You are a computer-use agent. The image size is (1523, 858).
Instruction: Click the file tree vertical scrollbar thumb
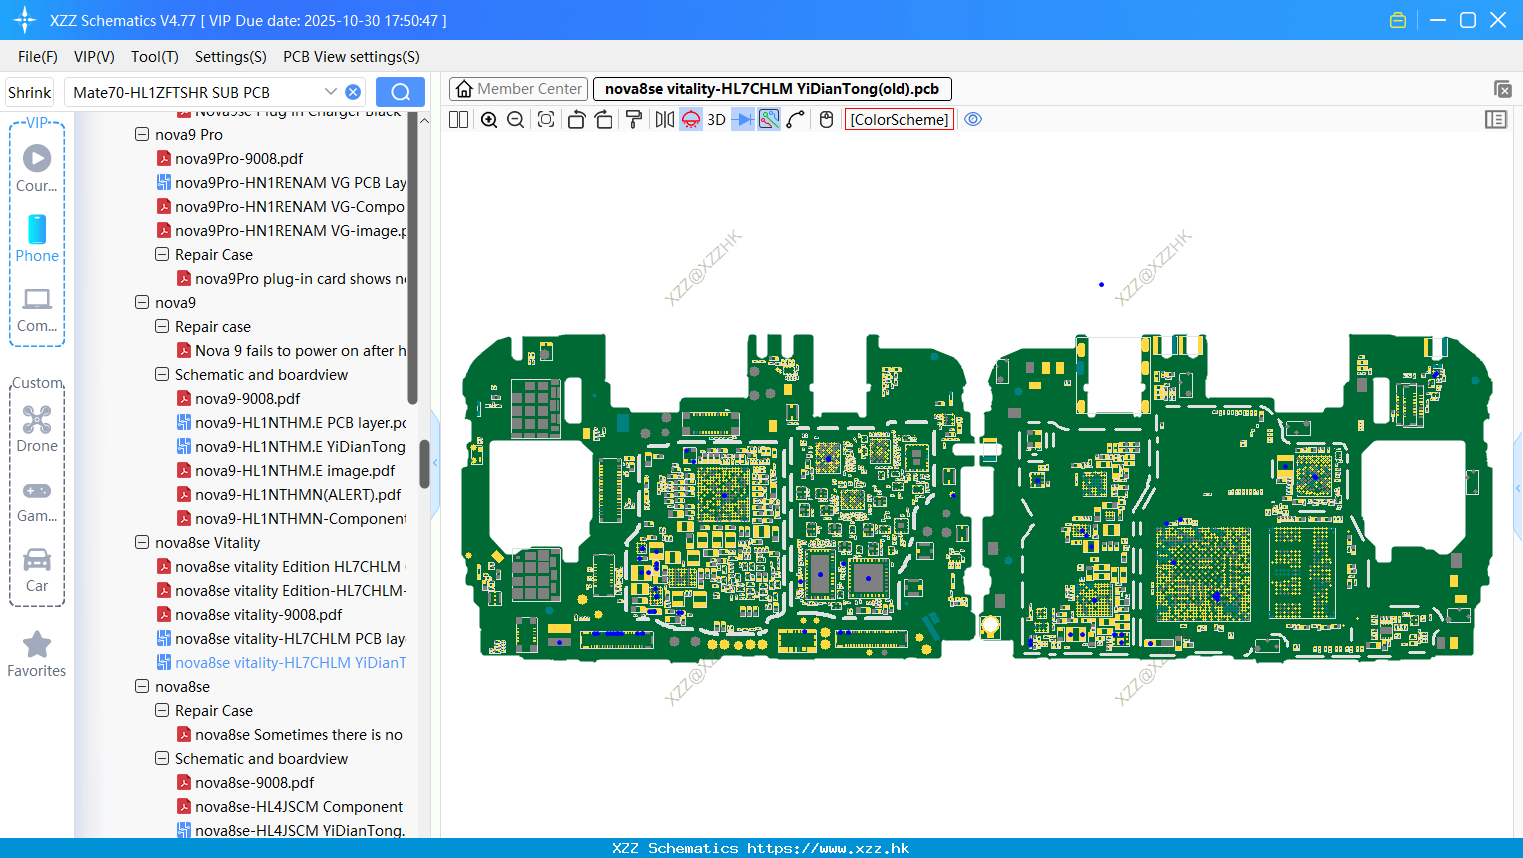click(424, 463)
